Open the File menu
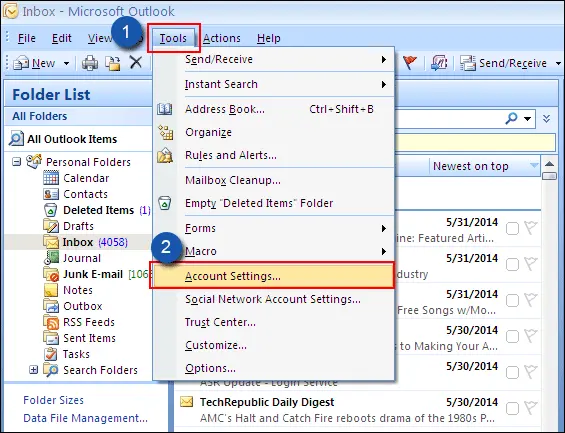Image resolution: width=565 pixels, height=433 pixels. (27, 38)
